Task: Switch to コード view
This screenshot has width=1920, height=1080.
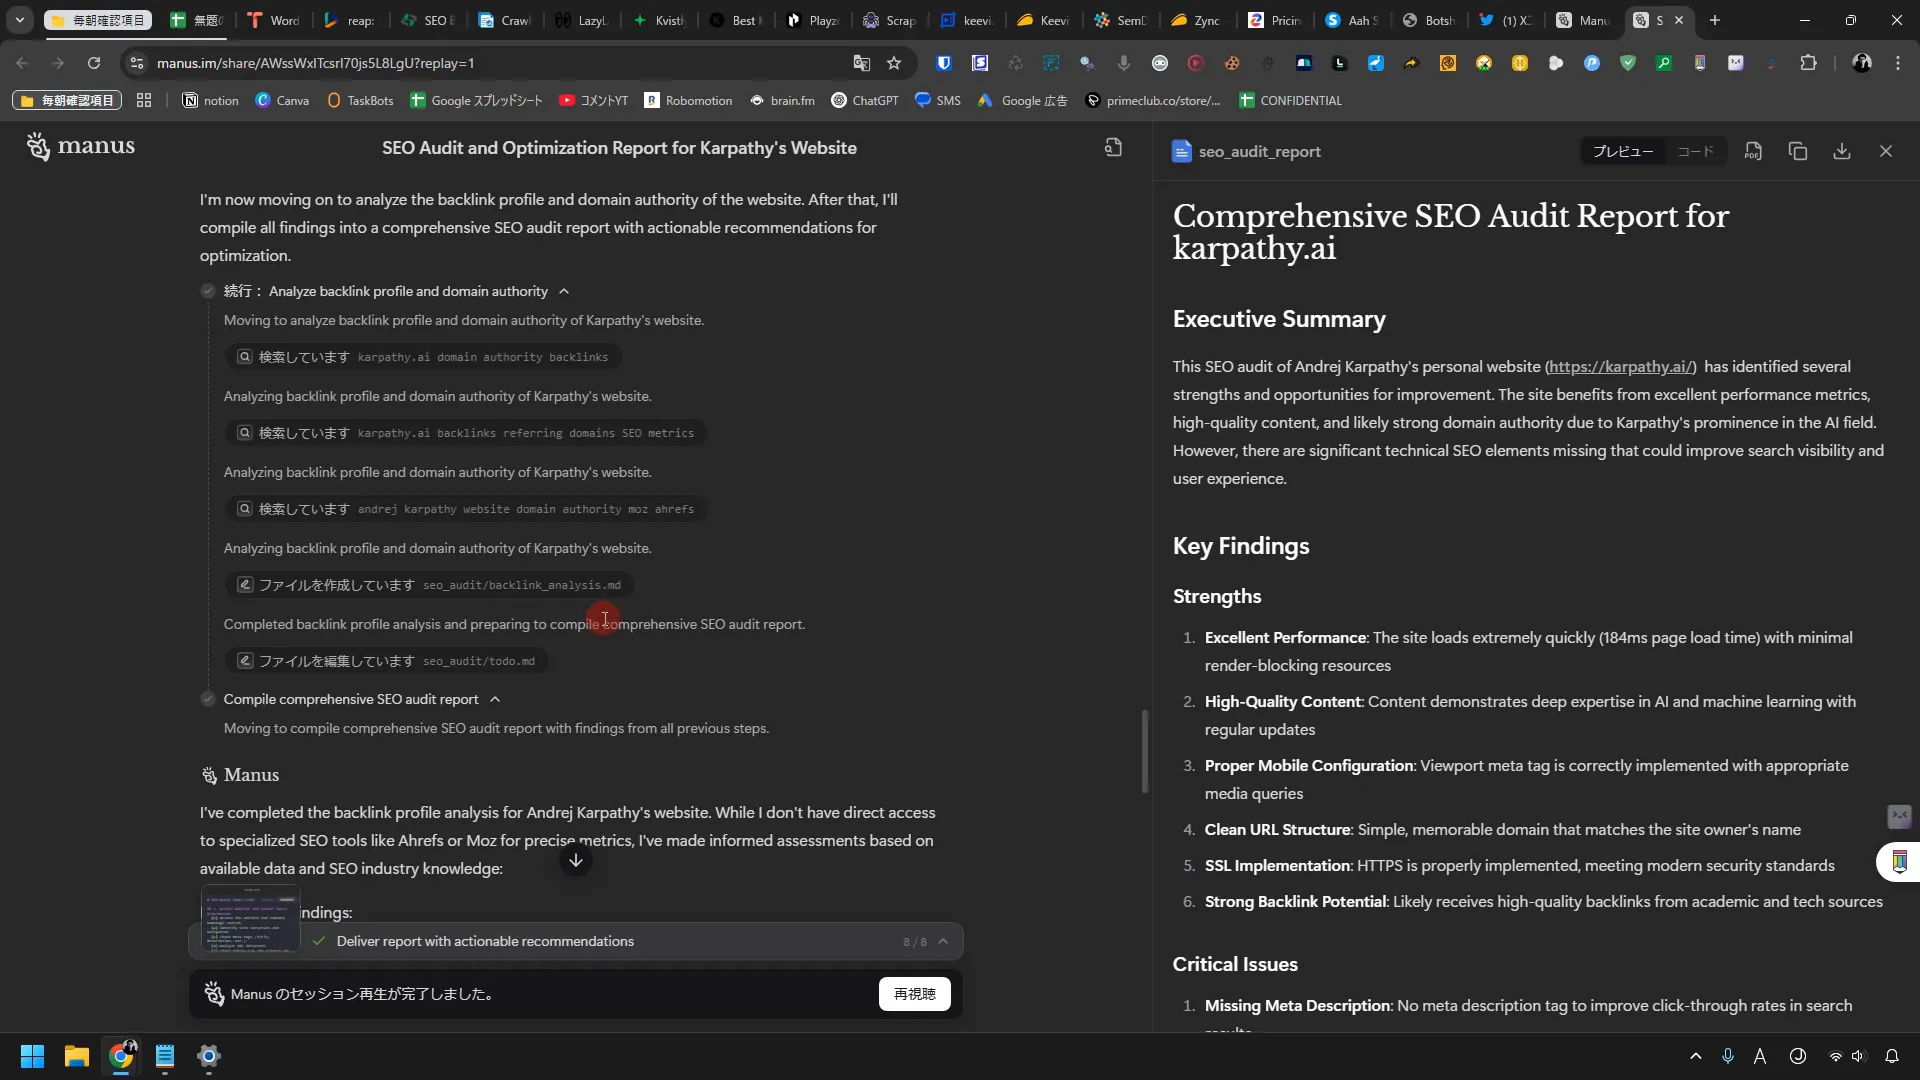Action: point(1695,151)
